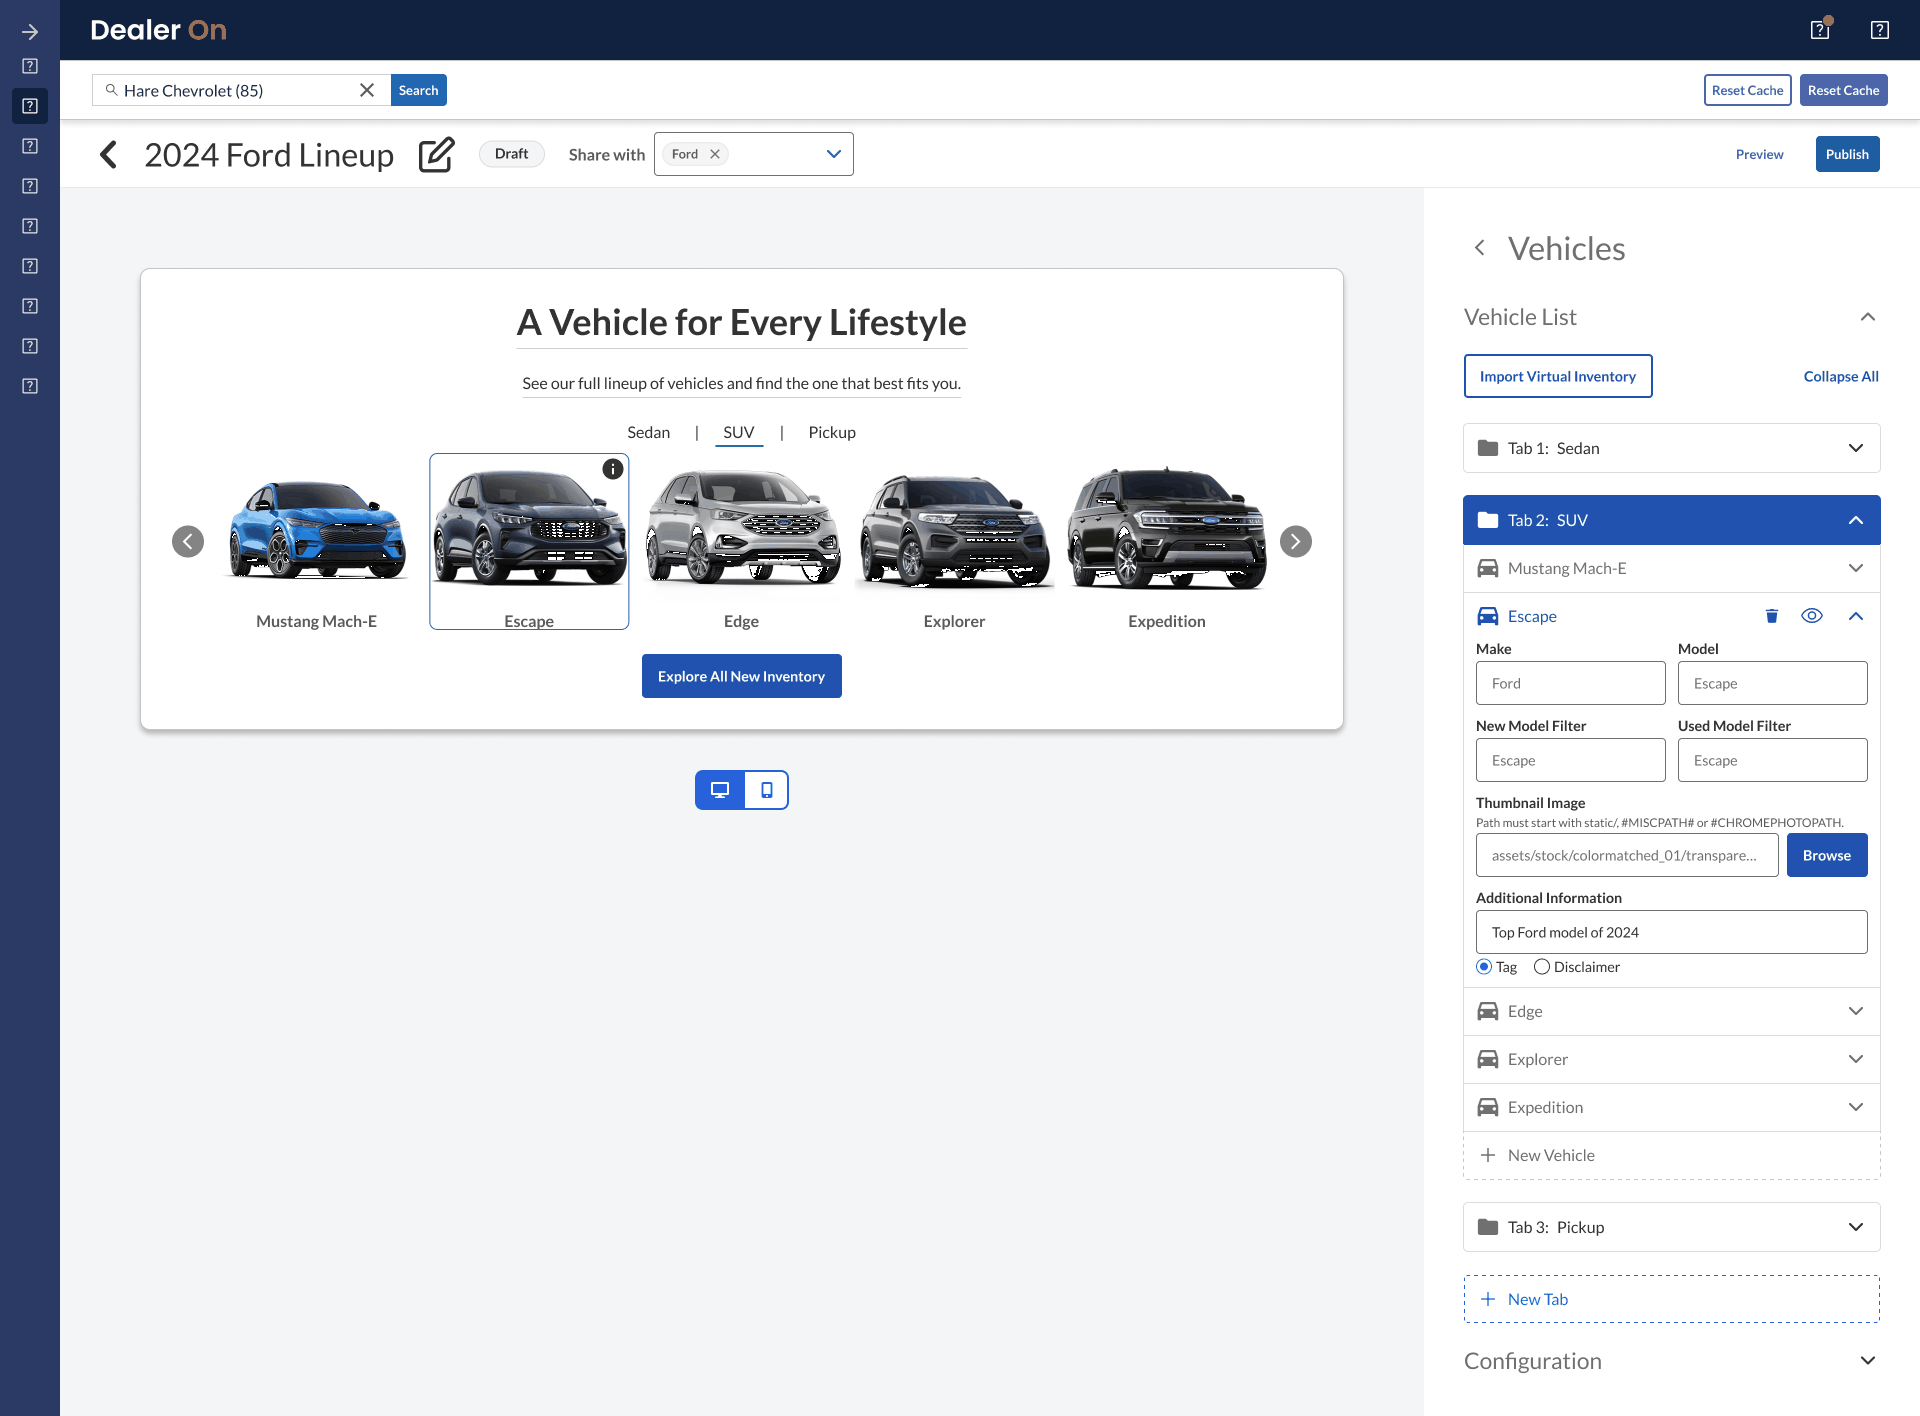Click Collapse All link
1920x1416 pixels.
point(1840,376)
